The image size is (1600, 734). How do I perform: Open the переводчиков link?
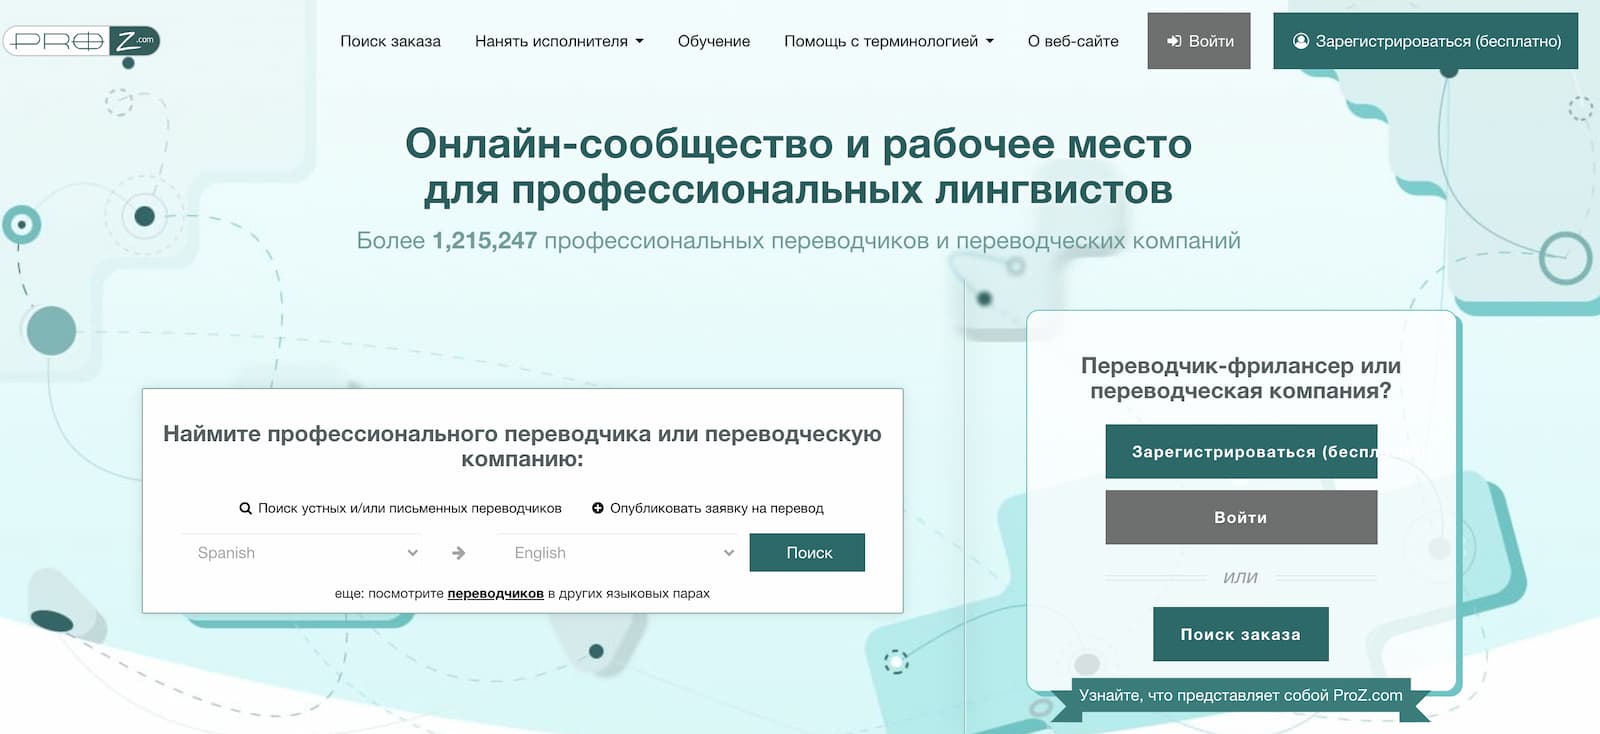pyautogui.click(x=495, y=593)
